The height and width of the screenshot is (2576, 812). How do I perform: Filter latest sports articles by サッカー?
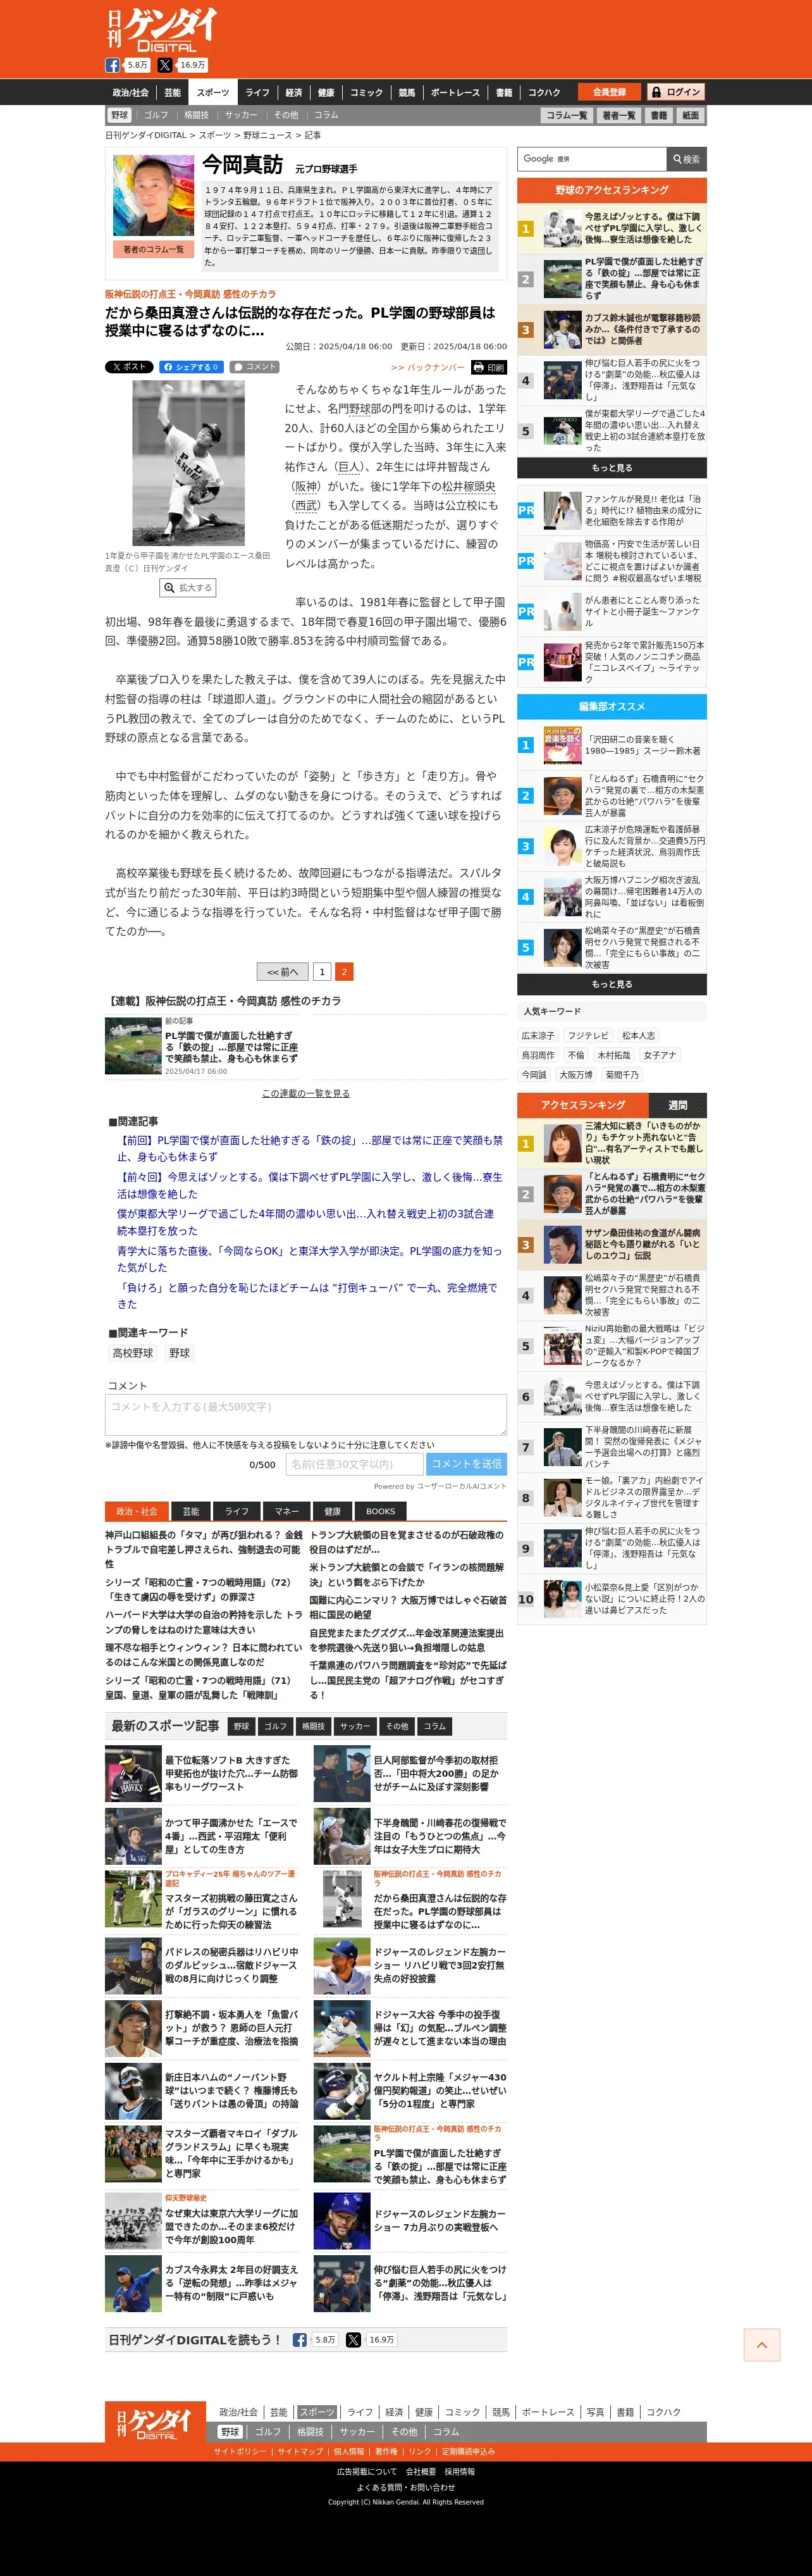click(354, 1726)
